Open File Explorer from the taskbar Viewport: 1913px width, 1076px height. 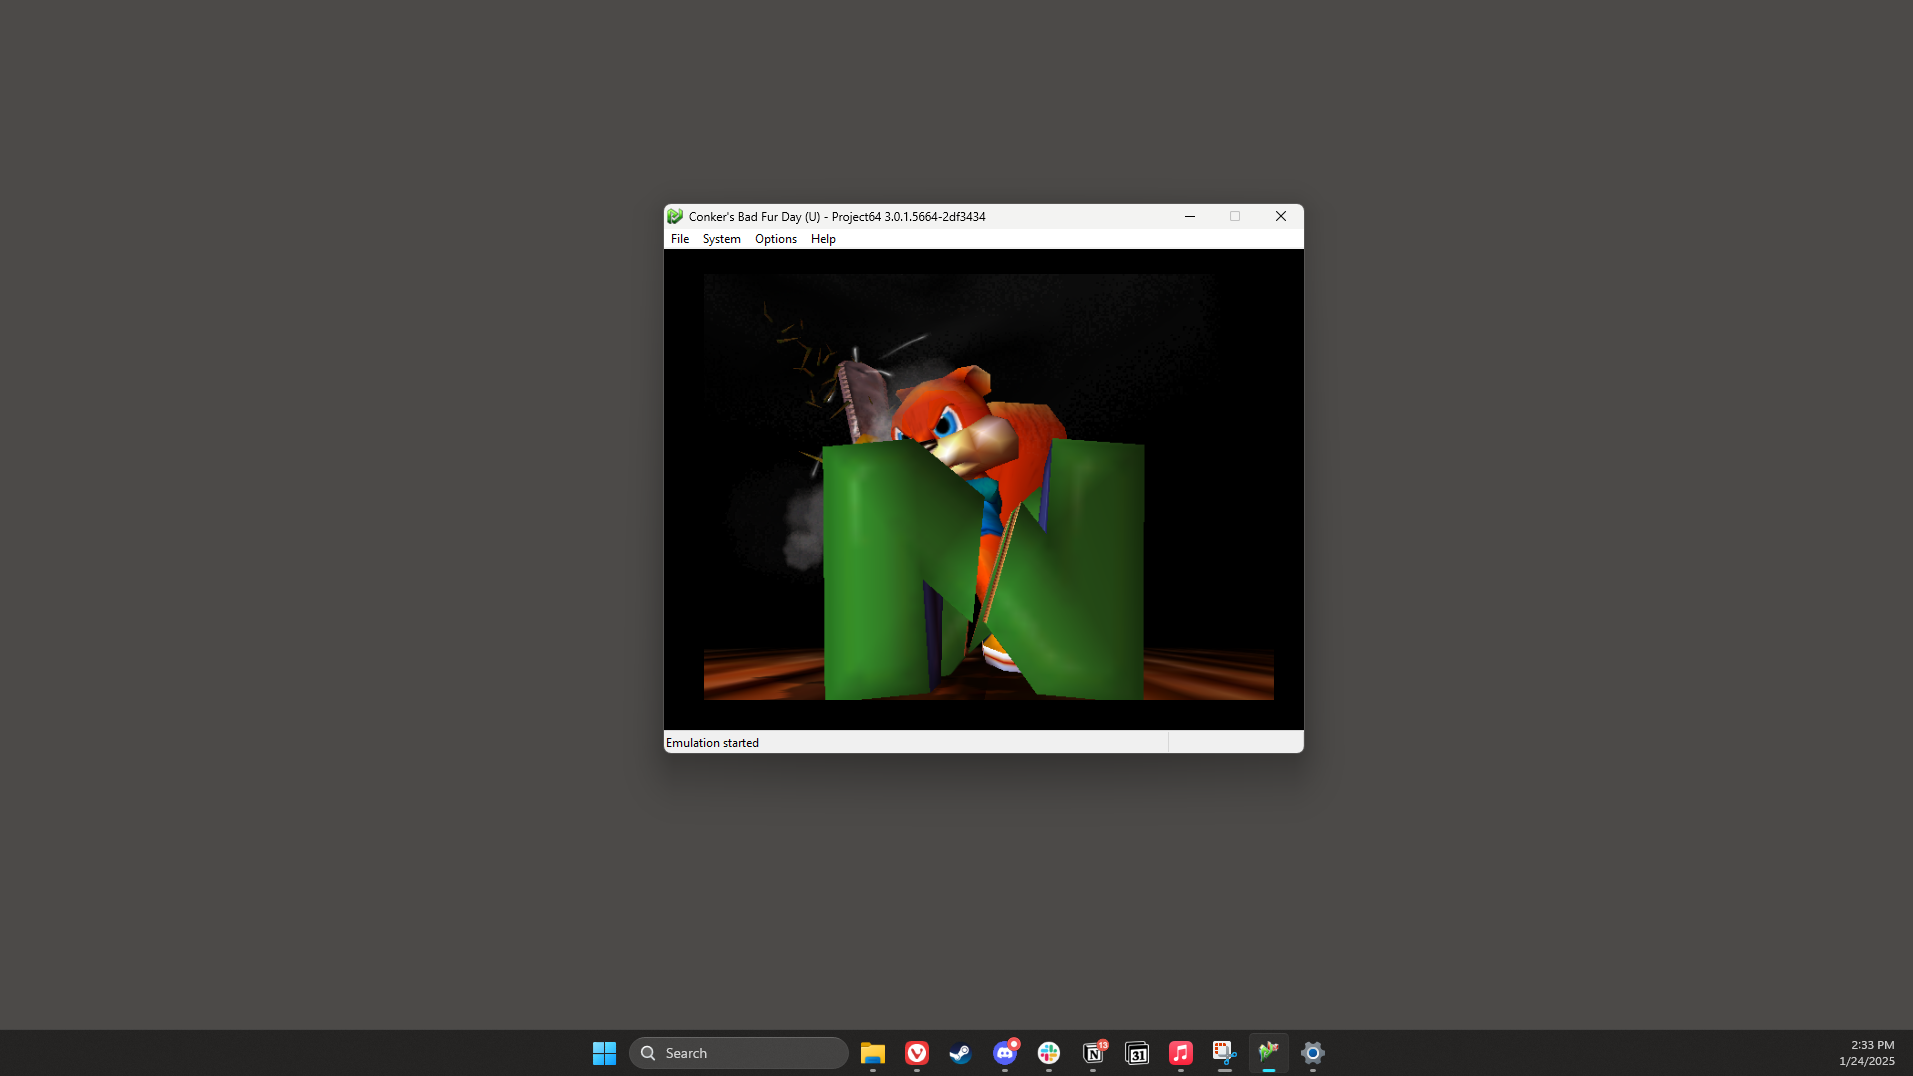click(873, 1053)
